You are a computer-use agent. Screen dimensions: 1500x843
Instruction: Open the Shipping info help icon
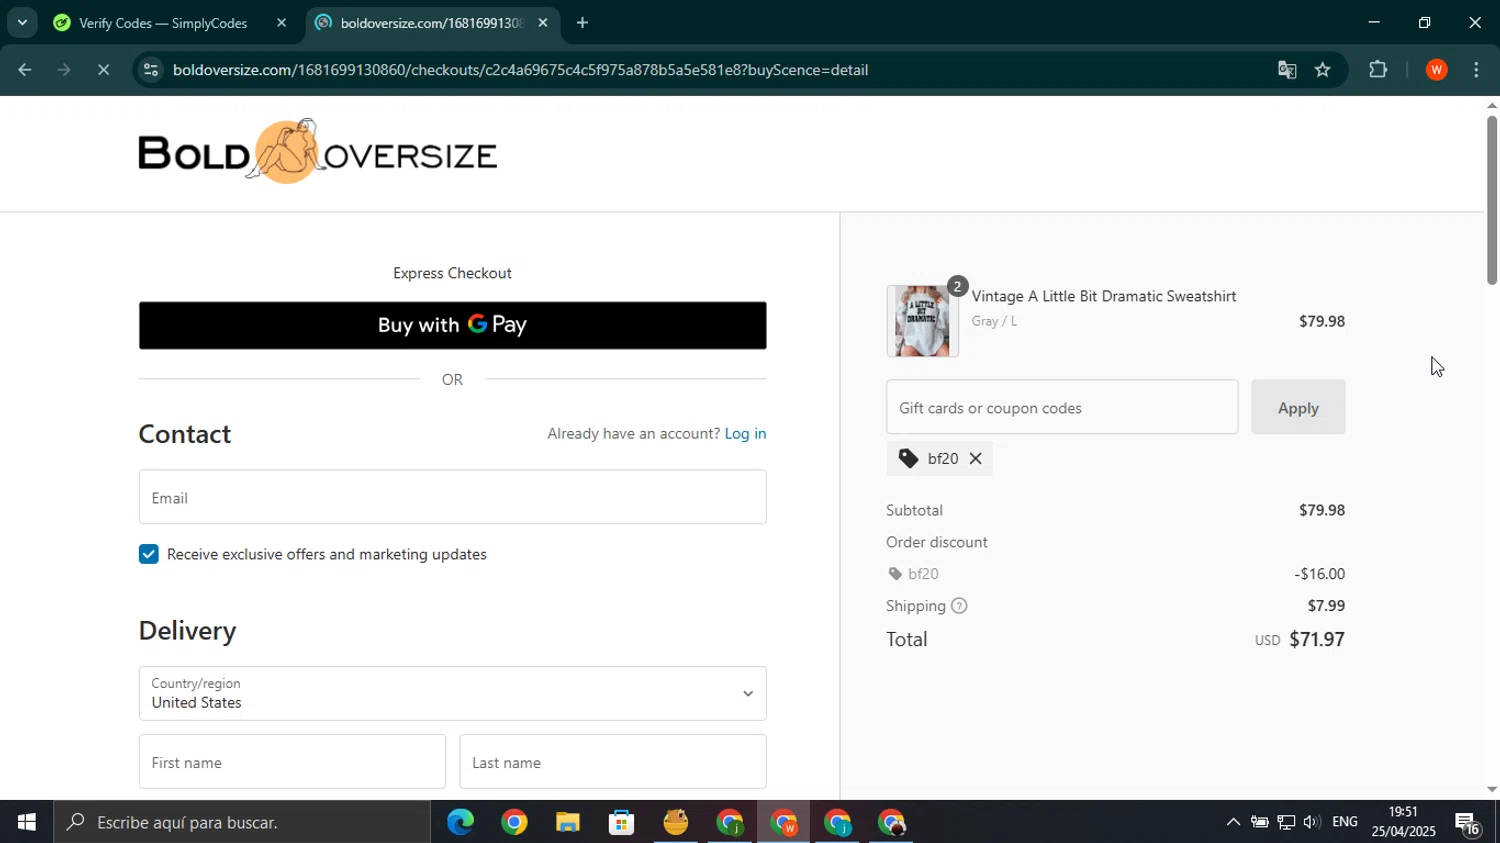point(959,606)
